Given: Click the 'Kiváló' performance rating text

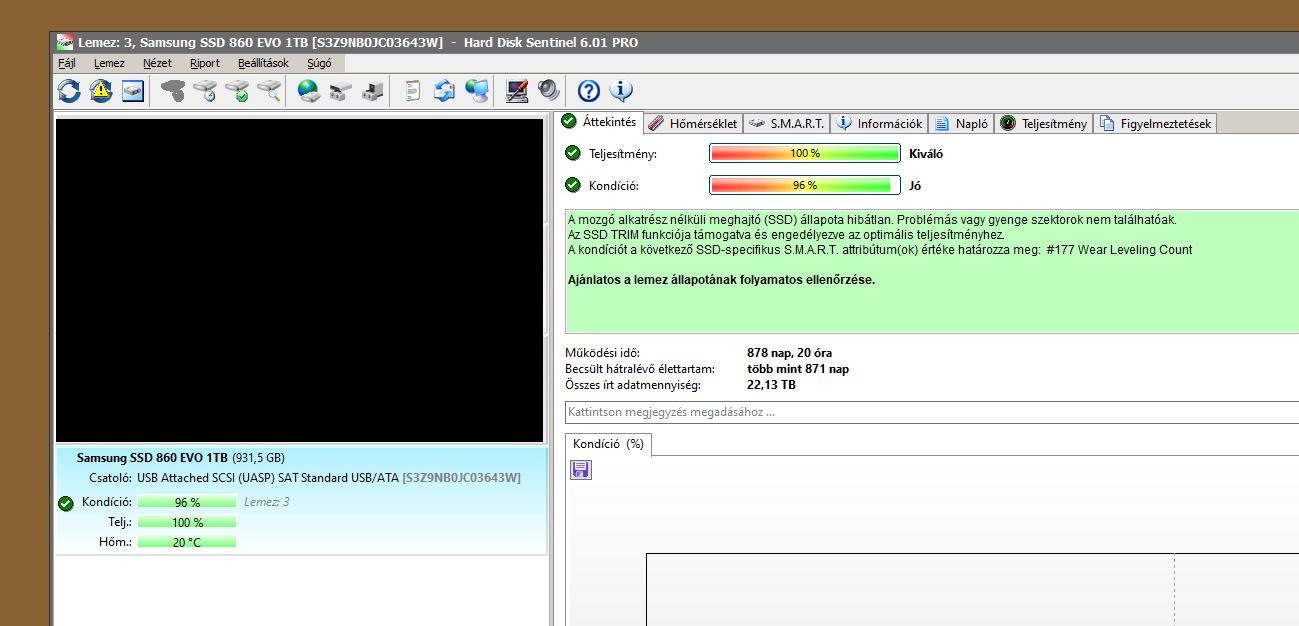Looking at the screenshot, I should tap(926, 154).
